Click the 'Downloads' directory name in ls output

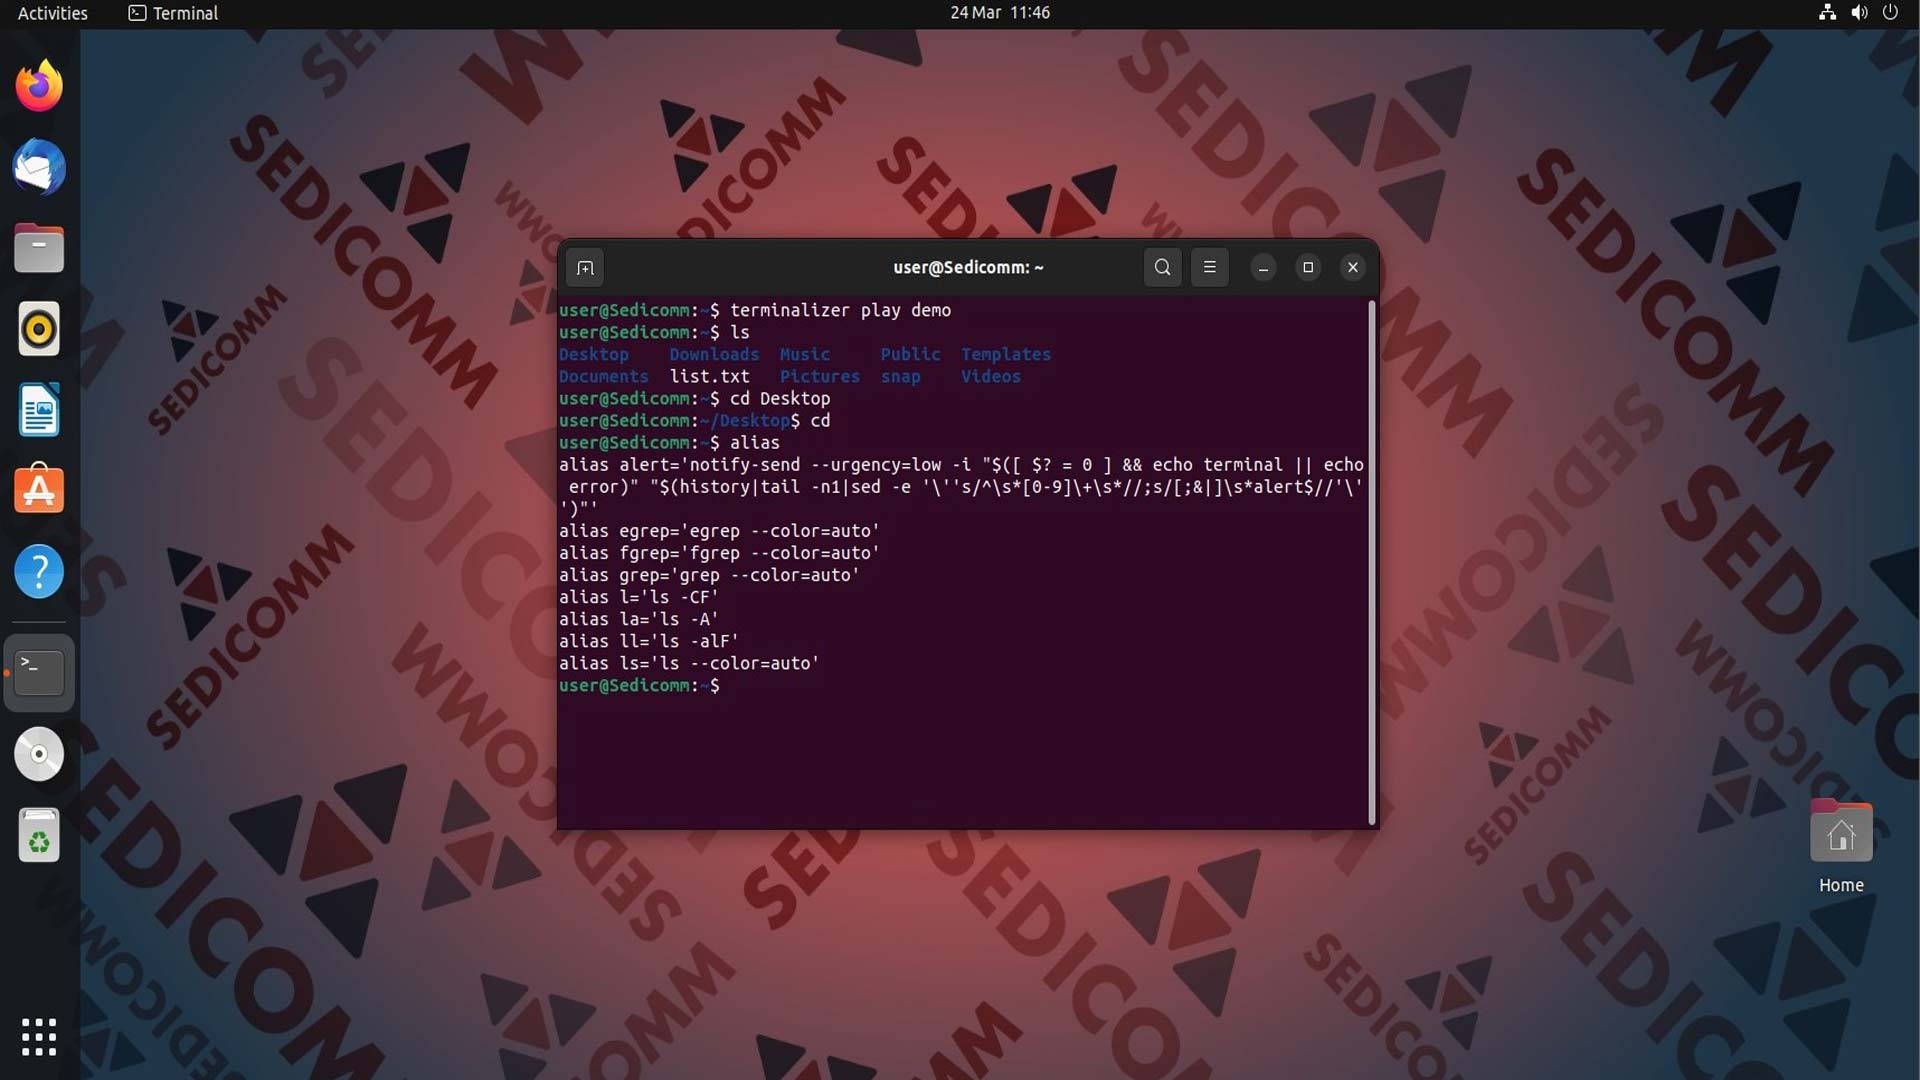[x=714, y=354]
